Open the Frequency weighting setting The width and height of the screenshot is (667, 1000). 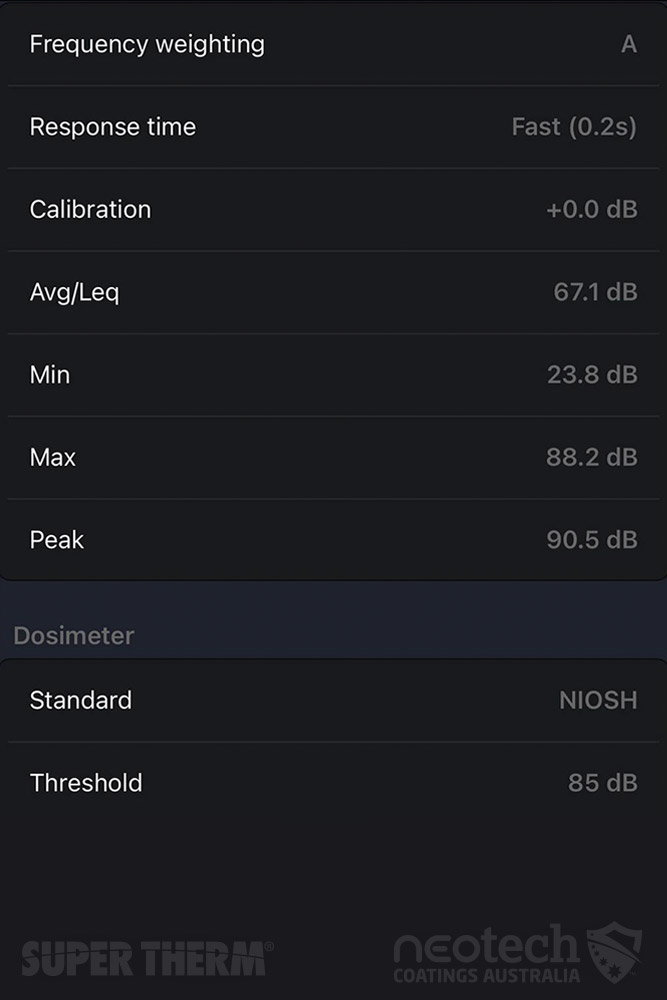pyautogui.click(x=147, y=45)
